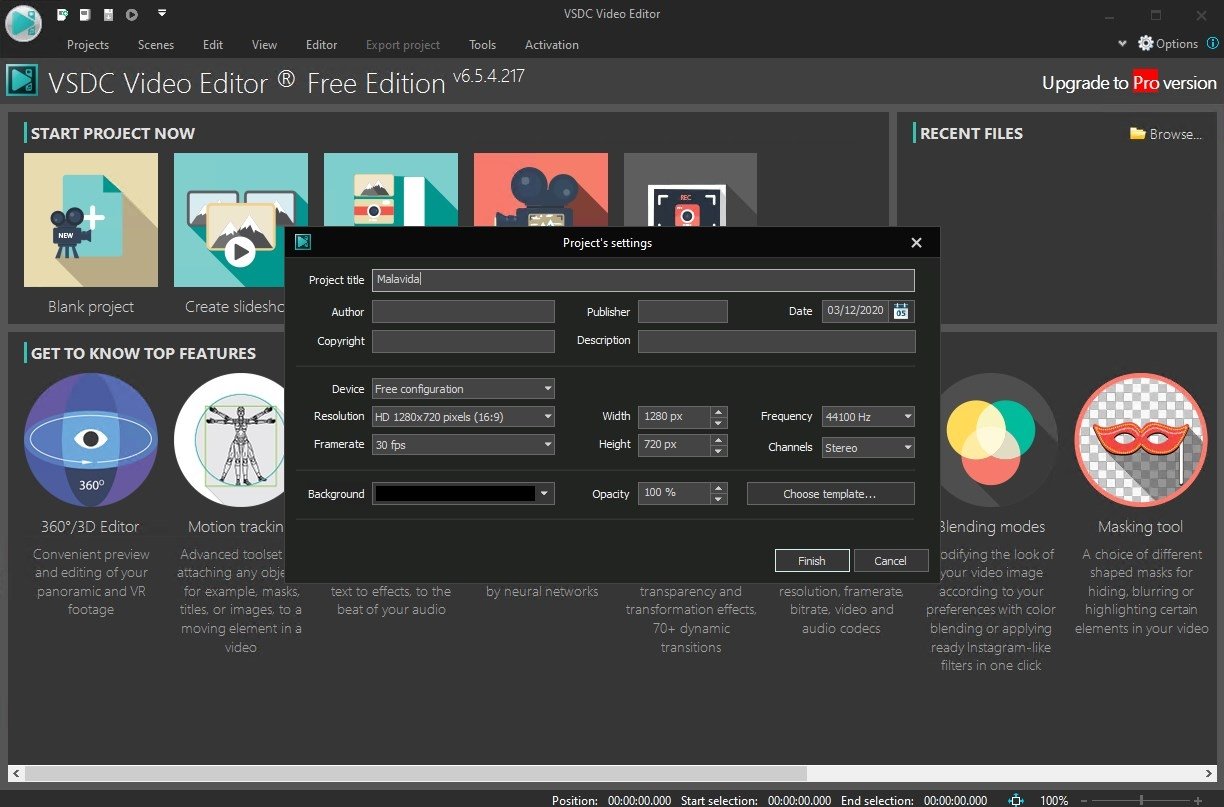1224x807 pixels.
Task: Open the Activation menu
Action: pyautogui.click(x=552, y=44)
